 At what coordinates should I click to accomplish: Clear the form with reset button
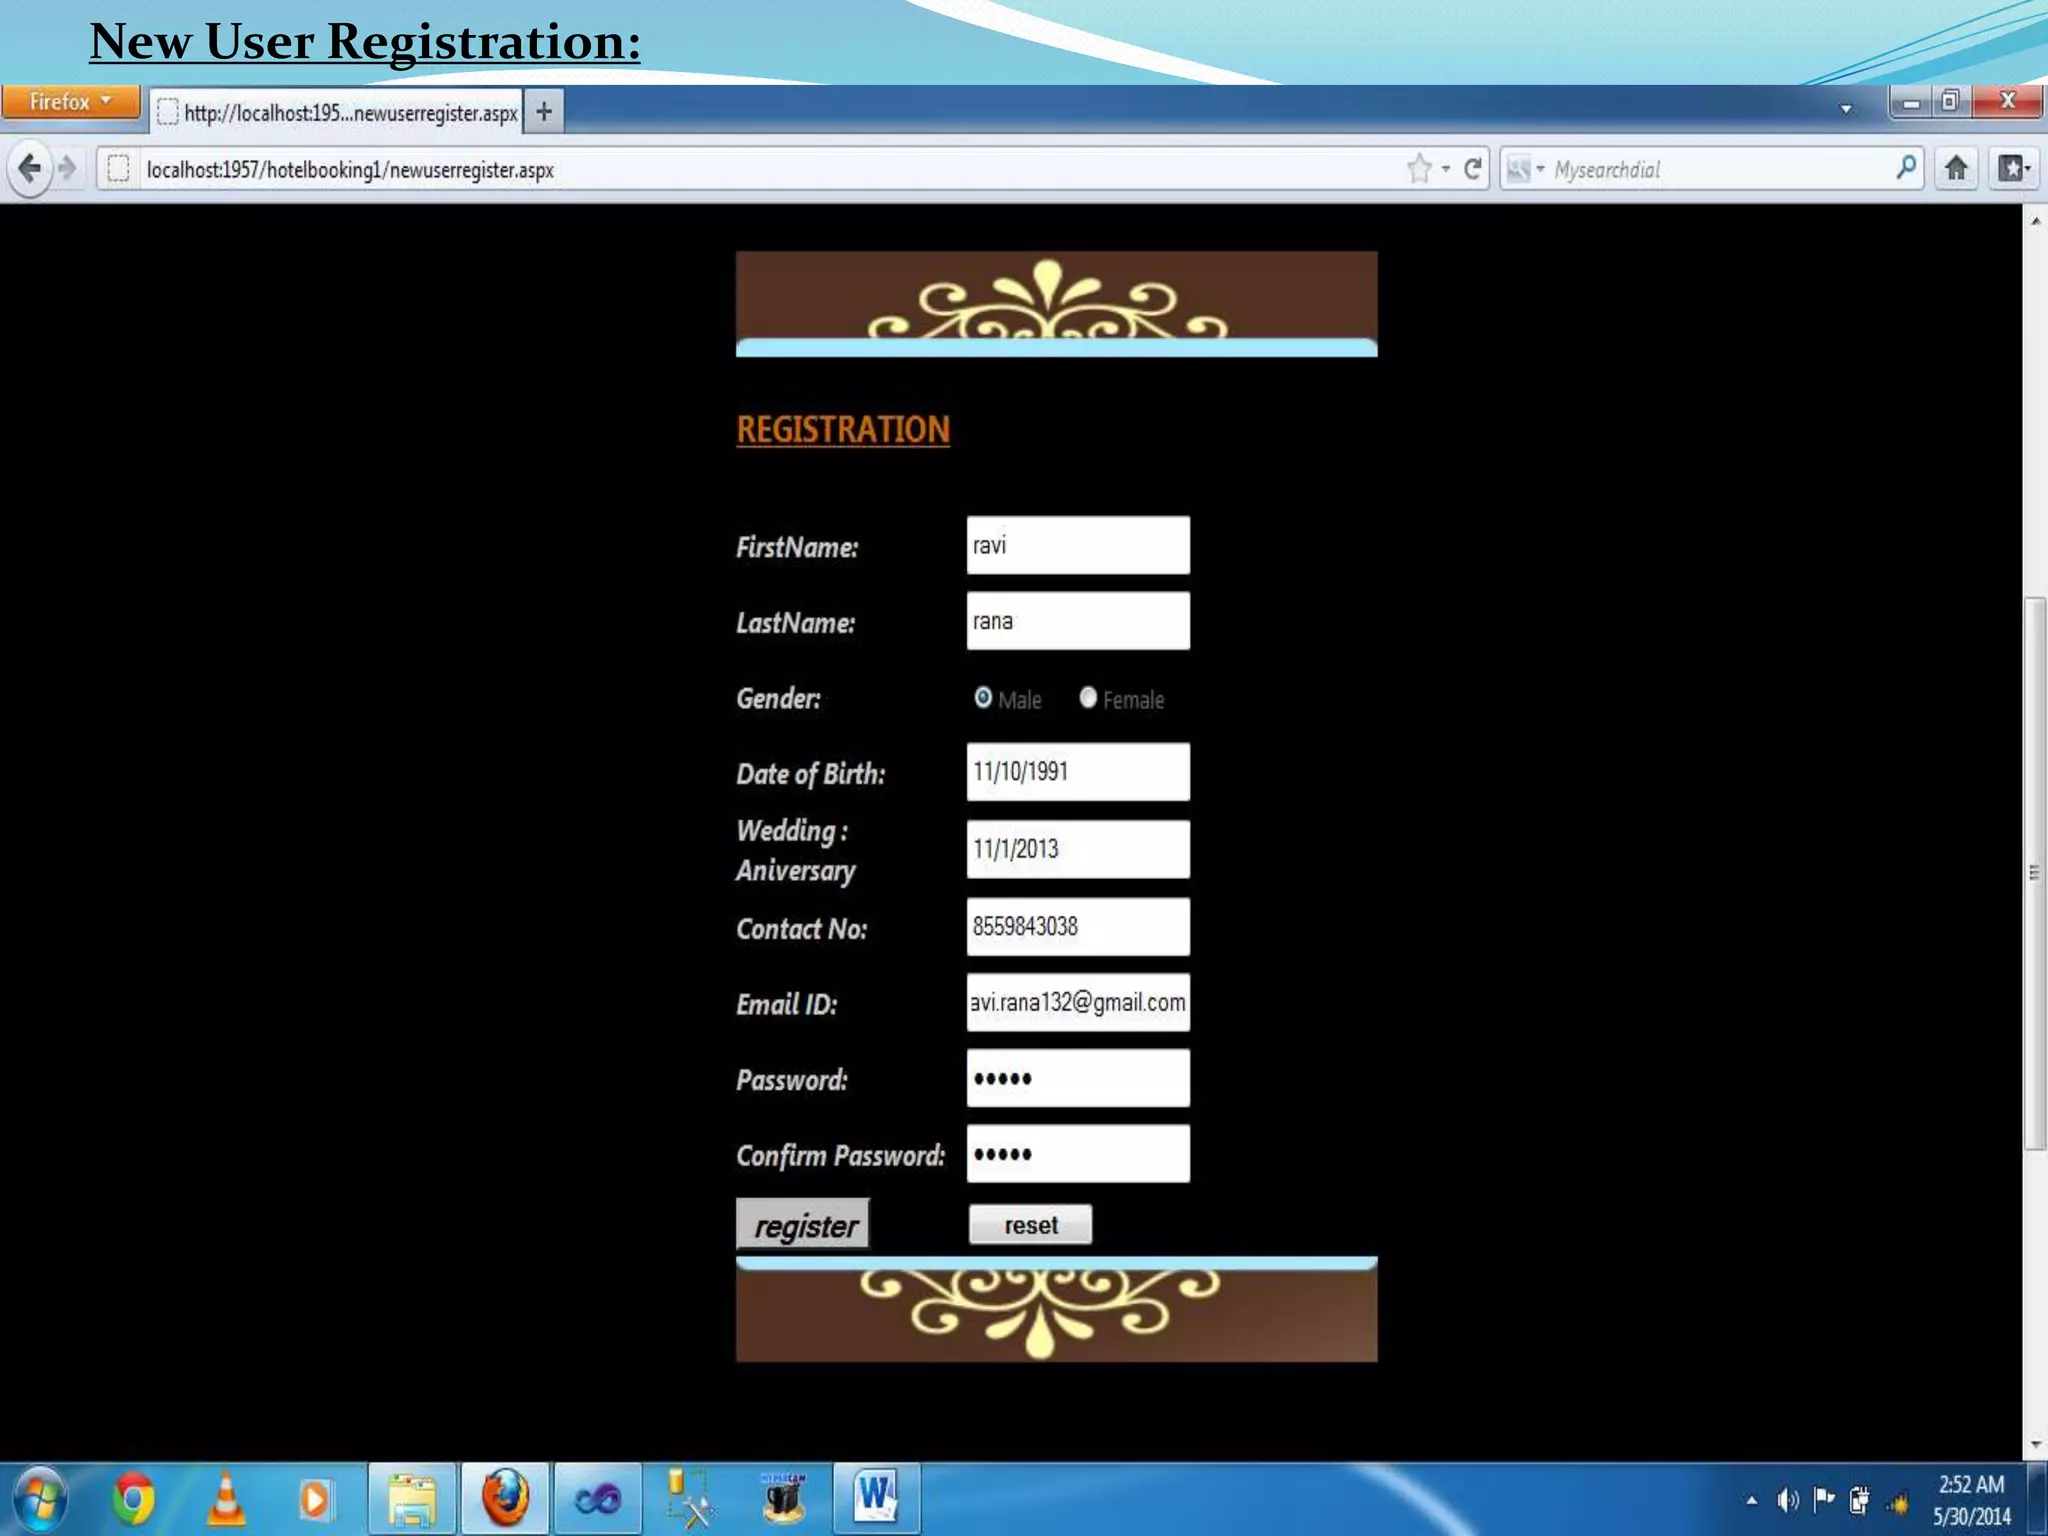pos(1030,1225)
